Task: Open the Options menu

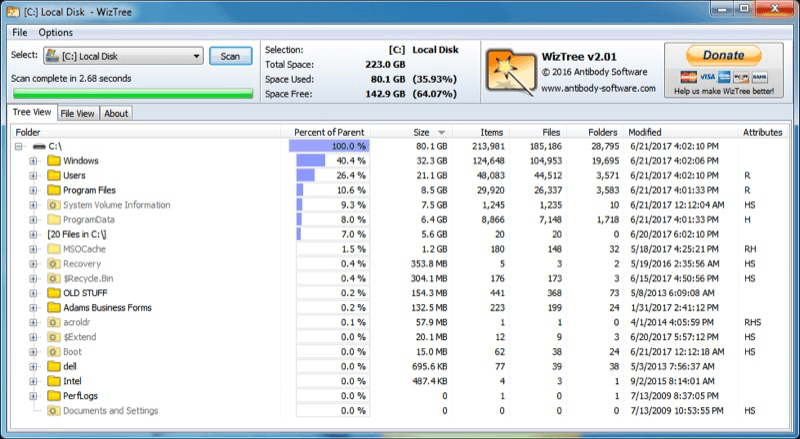Action: click(56, 32)
